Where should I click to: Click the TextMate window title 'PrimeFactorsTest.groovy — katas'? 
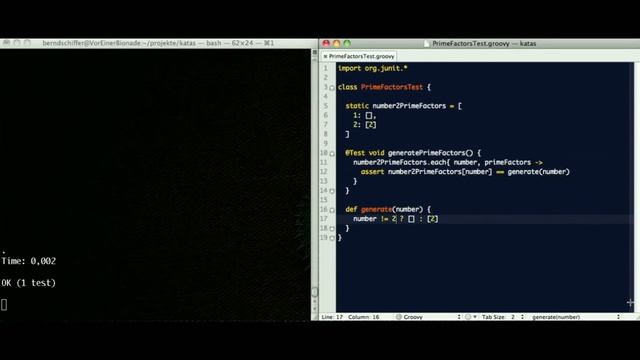pos(484,43)
